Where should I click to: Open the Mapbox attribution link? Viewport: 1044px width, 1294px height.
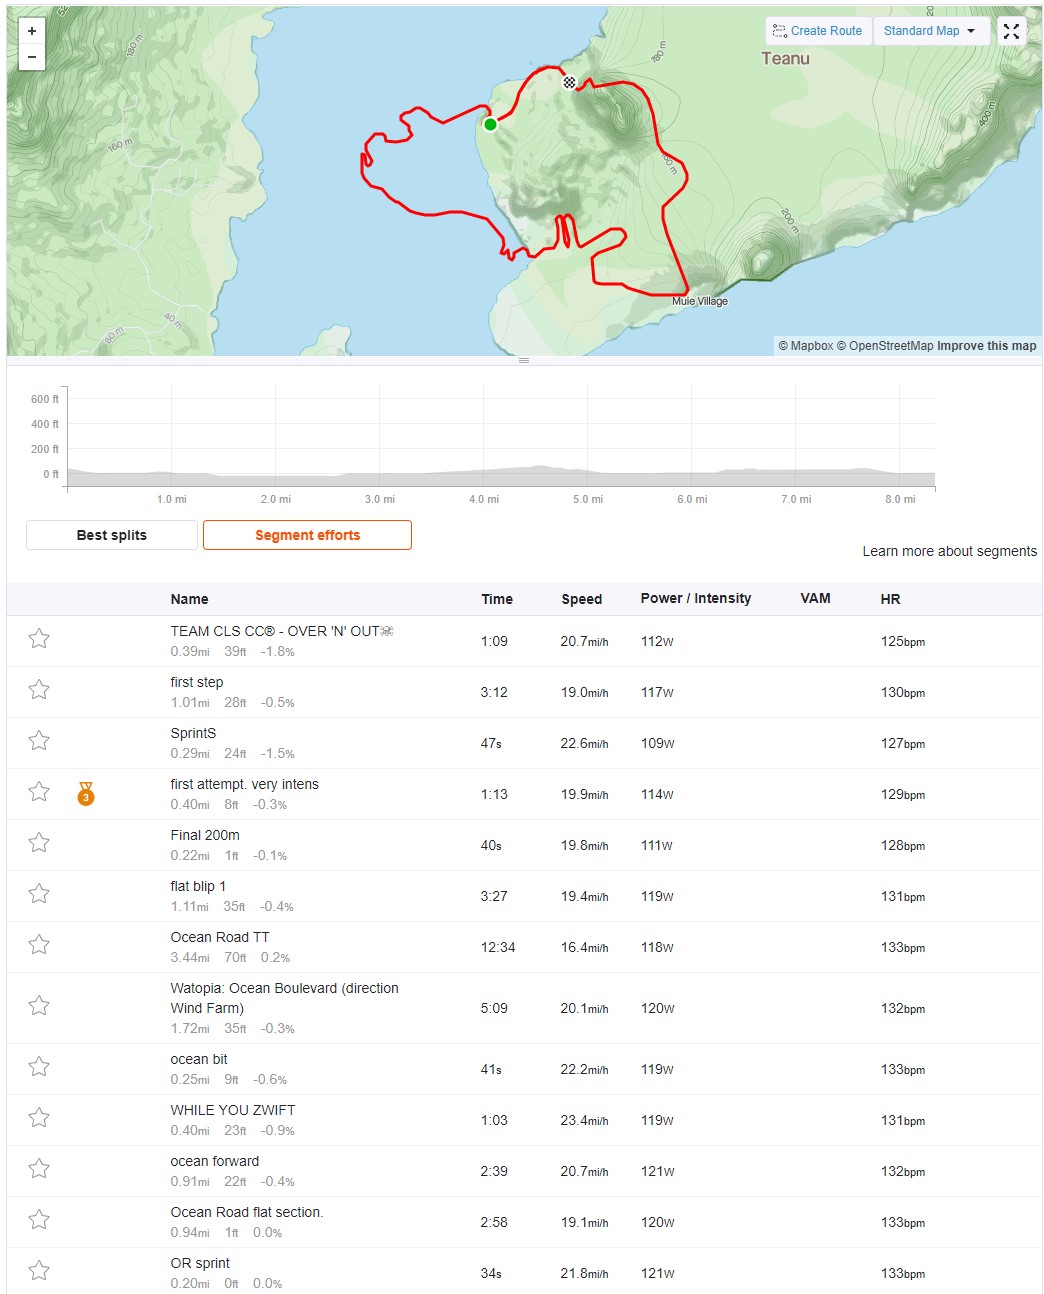tap(806, 346)
